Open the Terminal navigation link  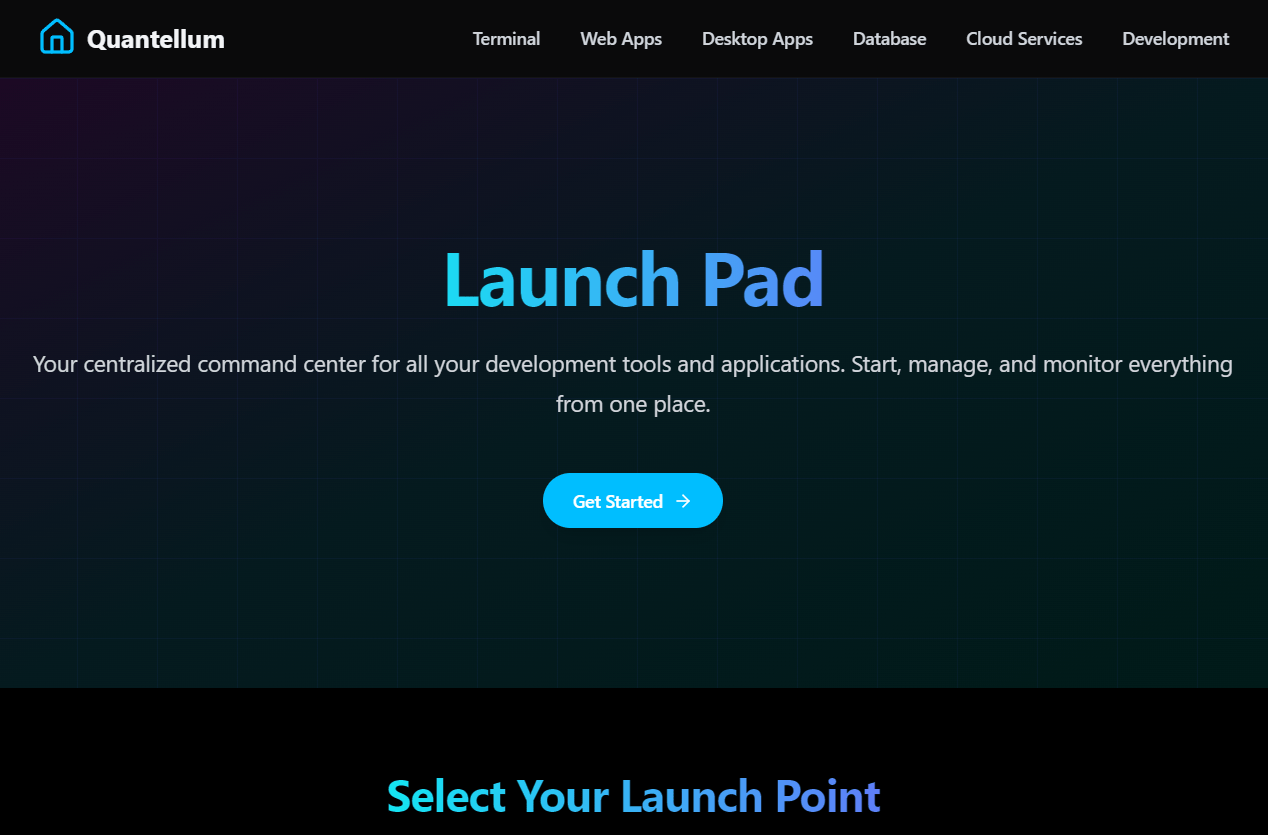click(x=506, y=39)
